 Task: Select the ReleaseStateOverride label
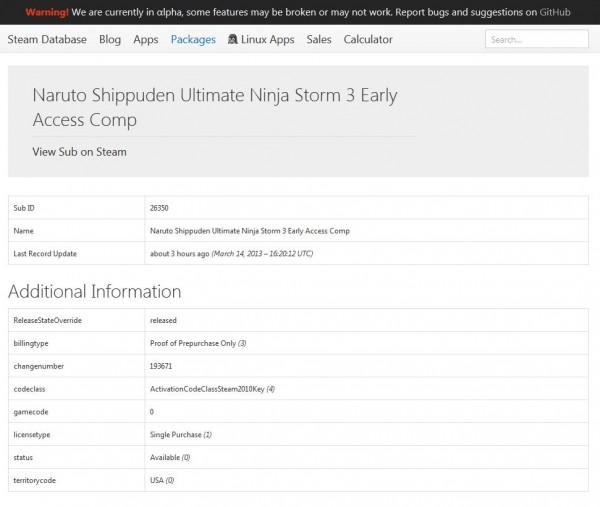click(47, 320)
